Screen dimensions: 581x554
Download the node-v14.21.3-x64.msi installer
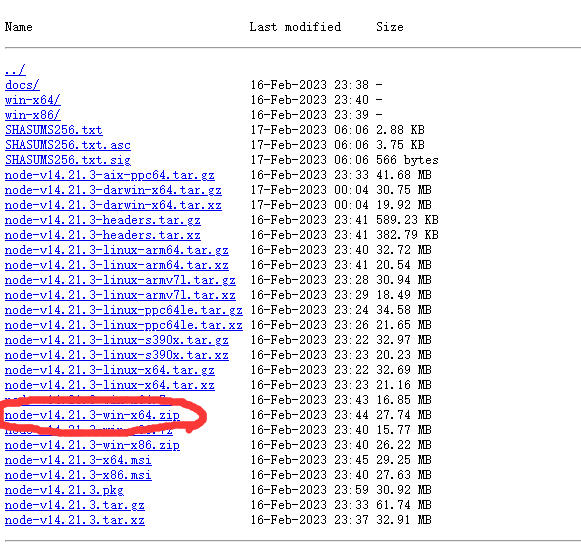(x=78, y=460)
